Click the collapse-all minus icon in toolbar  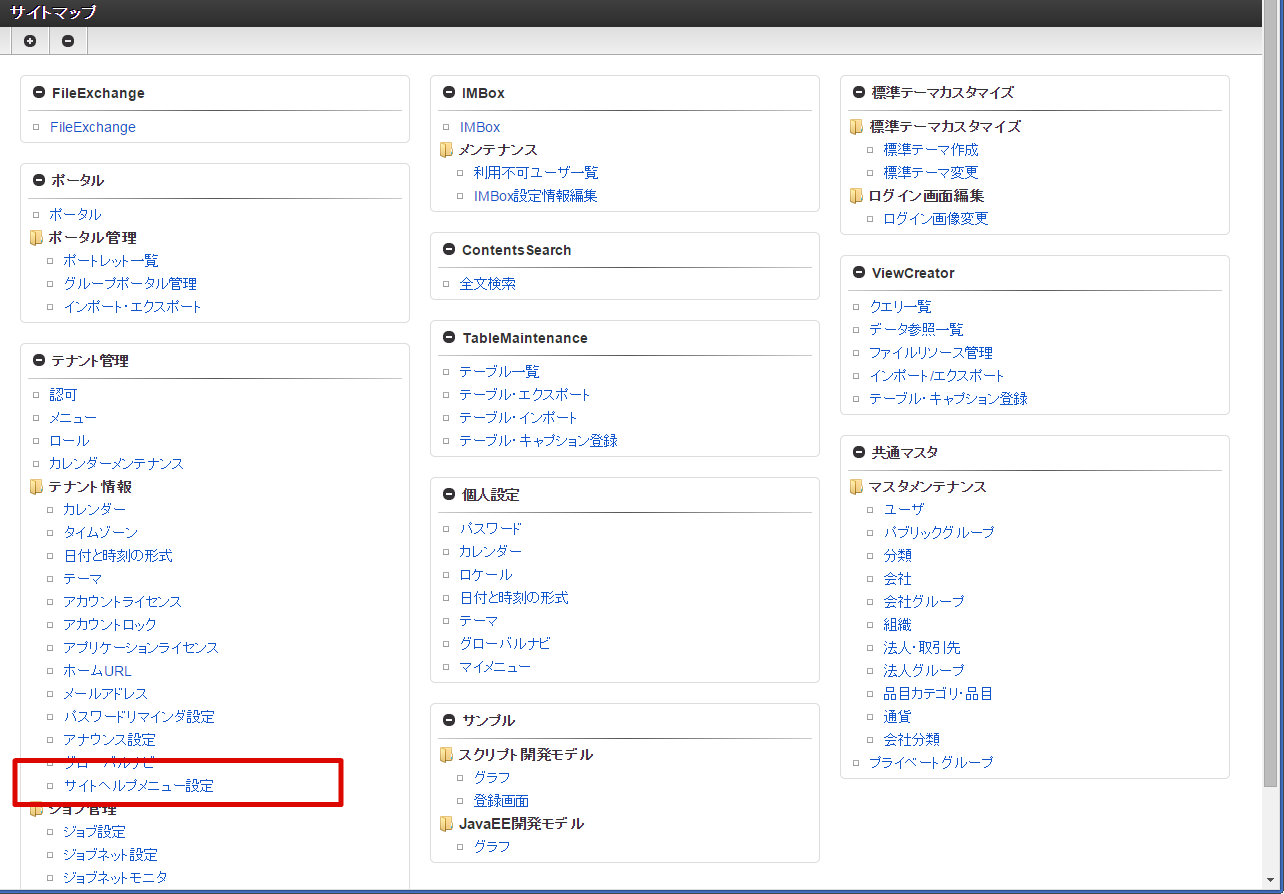(x=68, y=41)
